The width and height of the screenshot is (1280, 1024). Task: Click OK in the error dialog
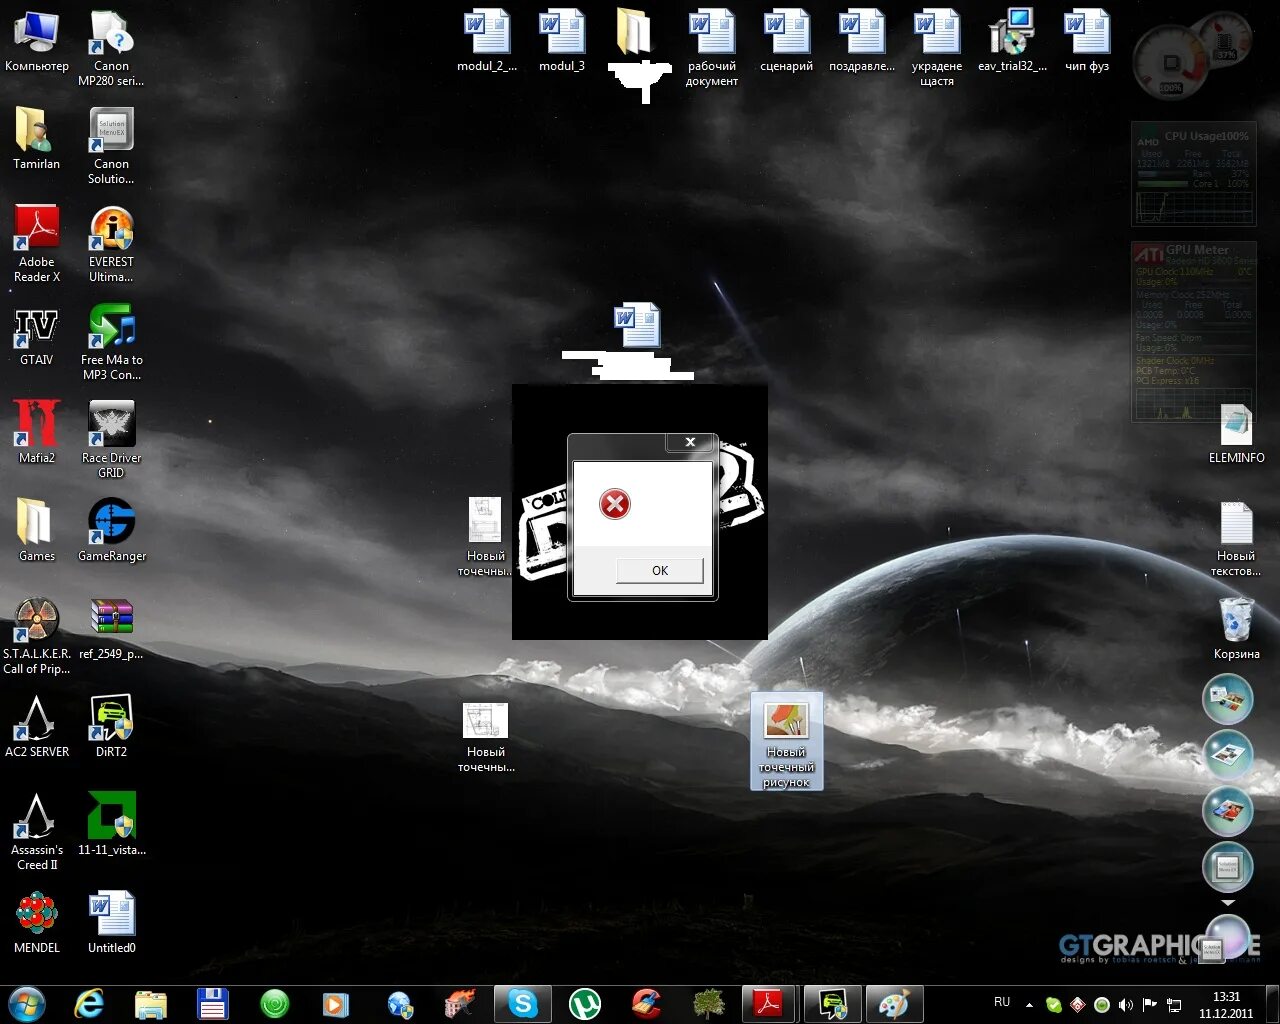pyautogui.click(x=660, y=570)
